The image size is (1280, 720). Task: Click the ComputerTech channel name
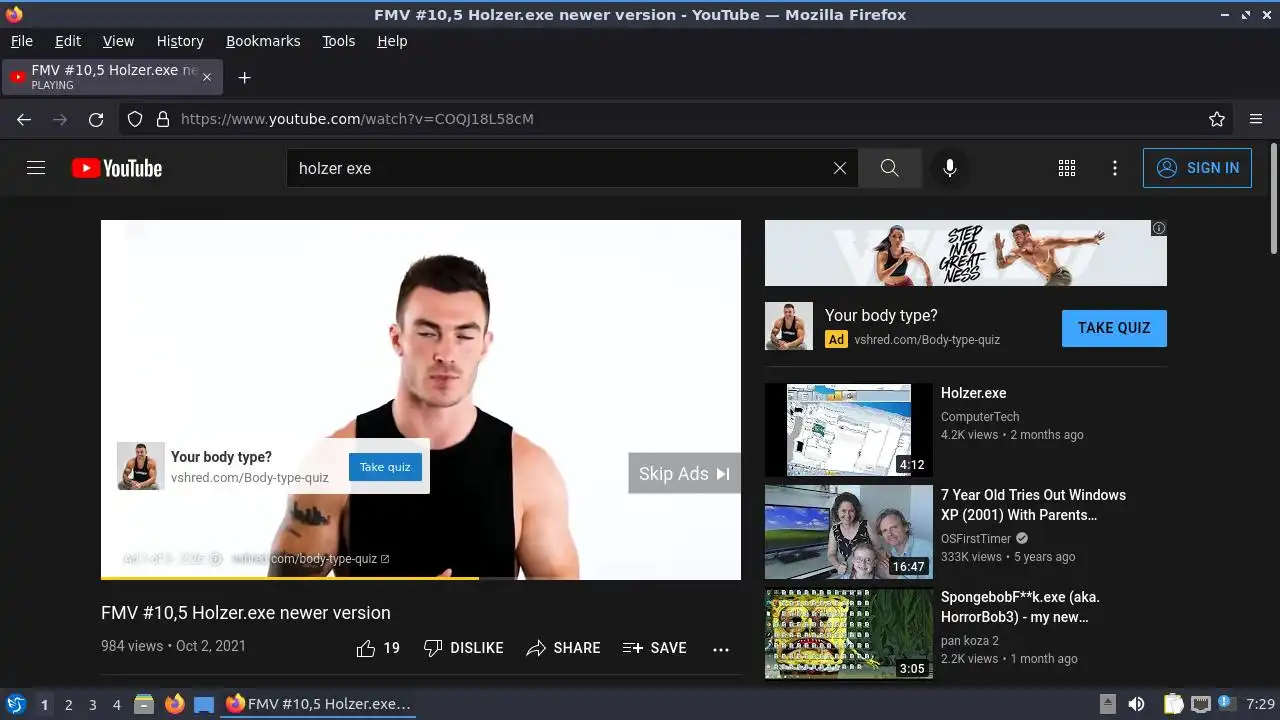click(x=980, y=417)
